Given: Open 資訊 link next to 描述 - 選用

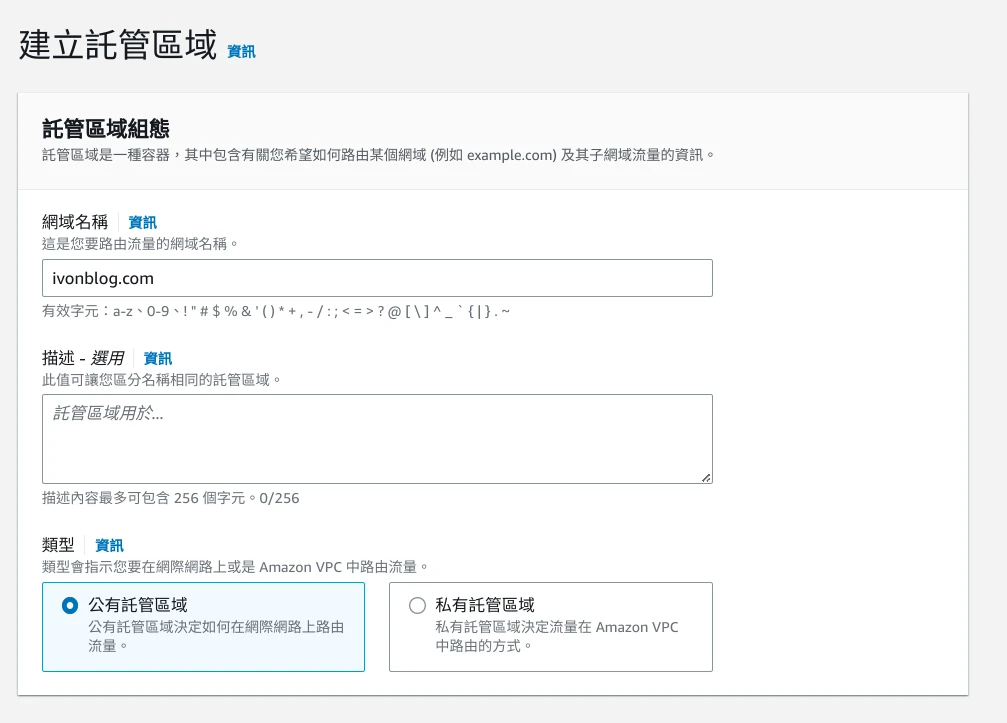Looking at the screenshot, I should (x=158, y=358).
